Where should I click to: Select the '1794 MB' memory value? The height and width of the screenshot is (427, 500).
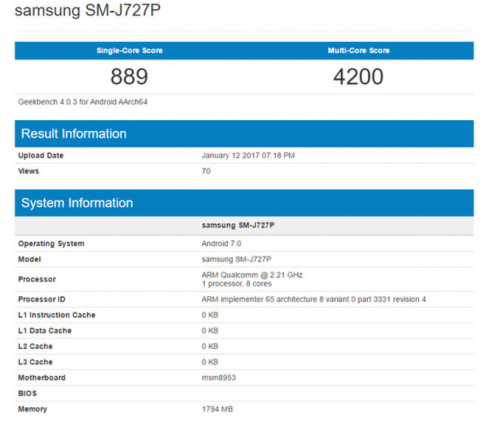click(217, 409)
